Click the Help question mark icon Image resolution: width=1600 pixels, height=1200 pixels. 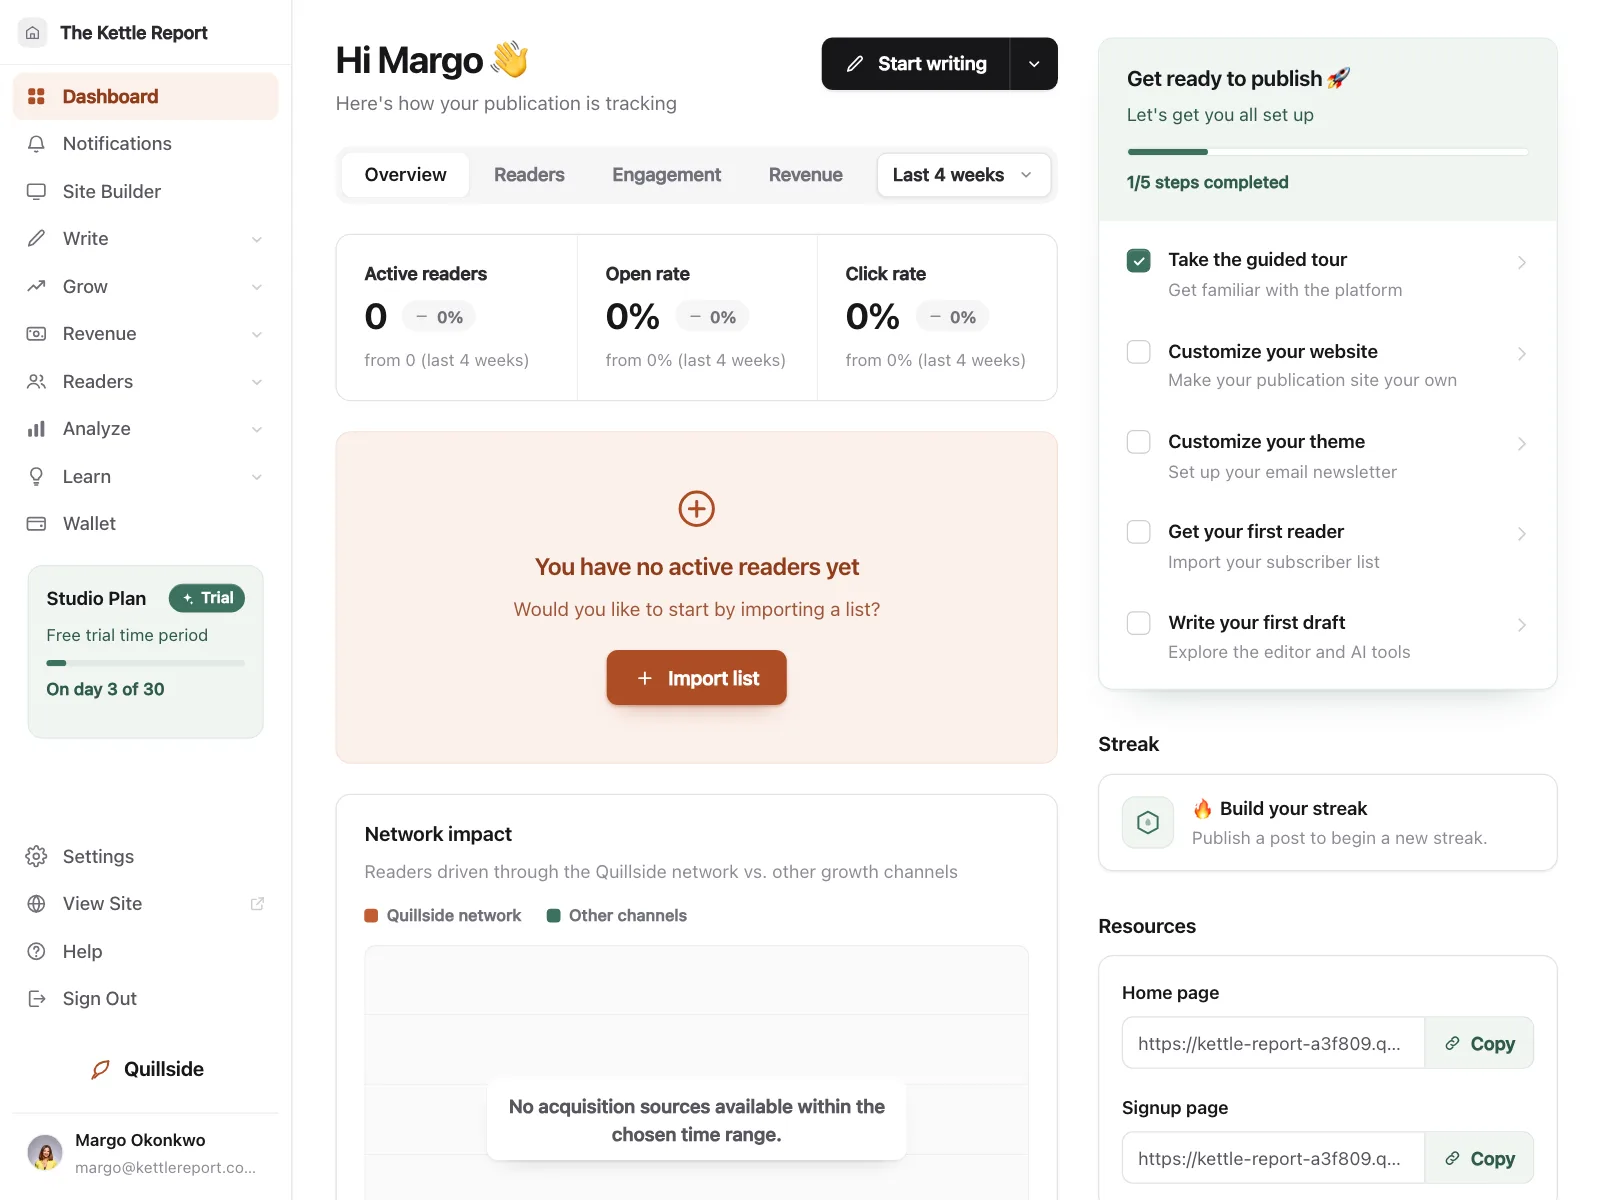coord(37,952)
